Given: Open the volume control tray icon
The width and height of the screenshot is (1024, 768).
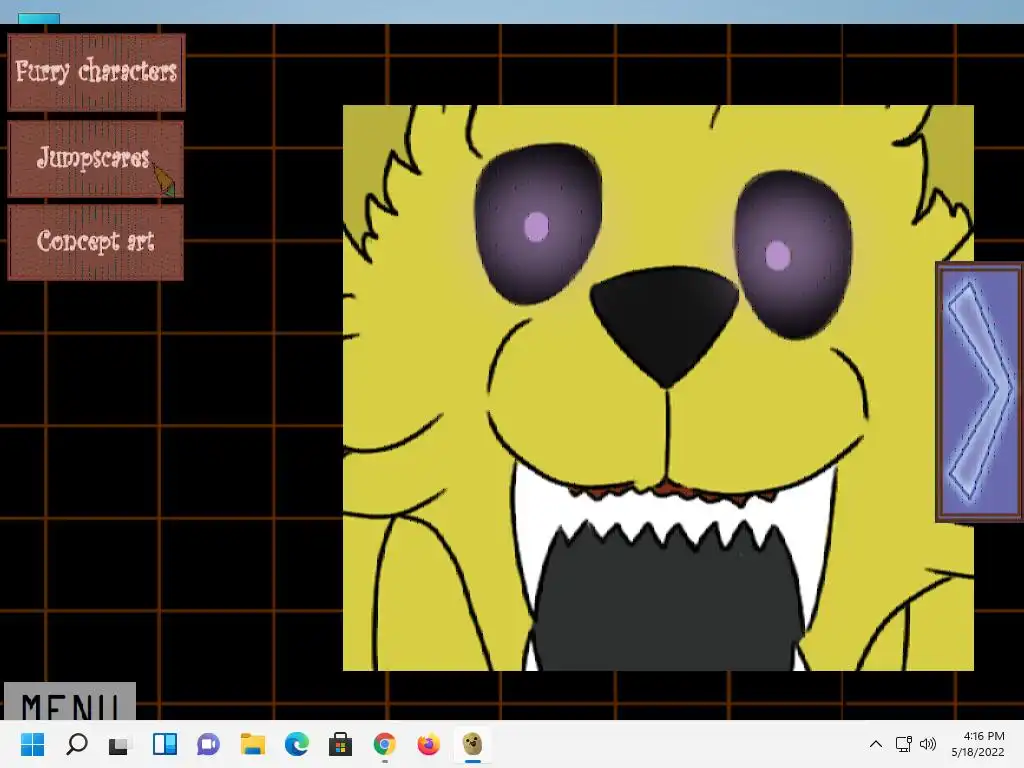Looking at the screenshot, I should pyautogui.click(x=927, y=744).
